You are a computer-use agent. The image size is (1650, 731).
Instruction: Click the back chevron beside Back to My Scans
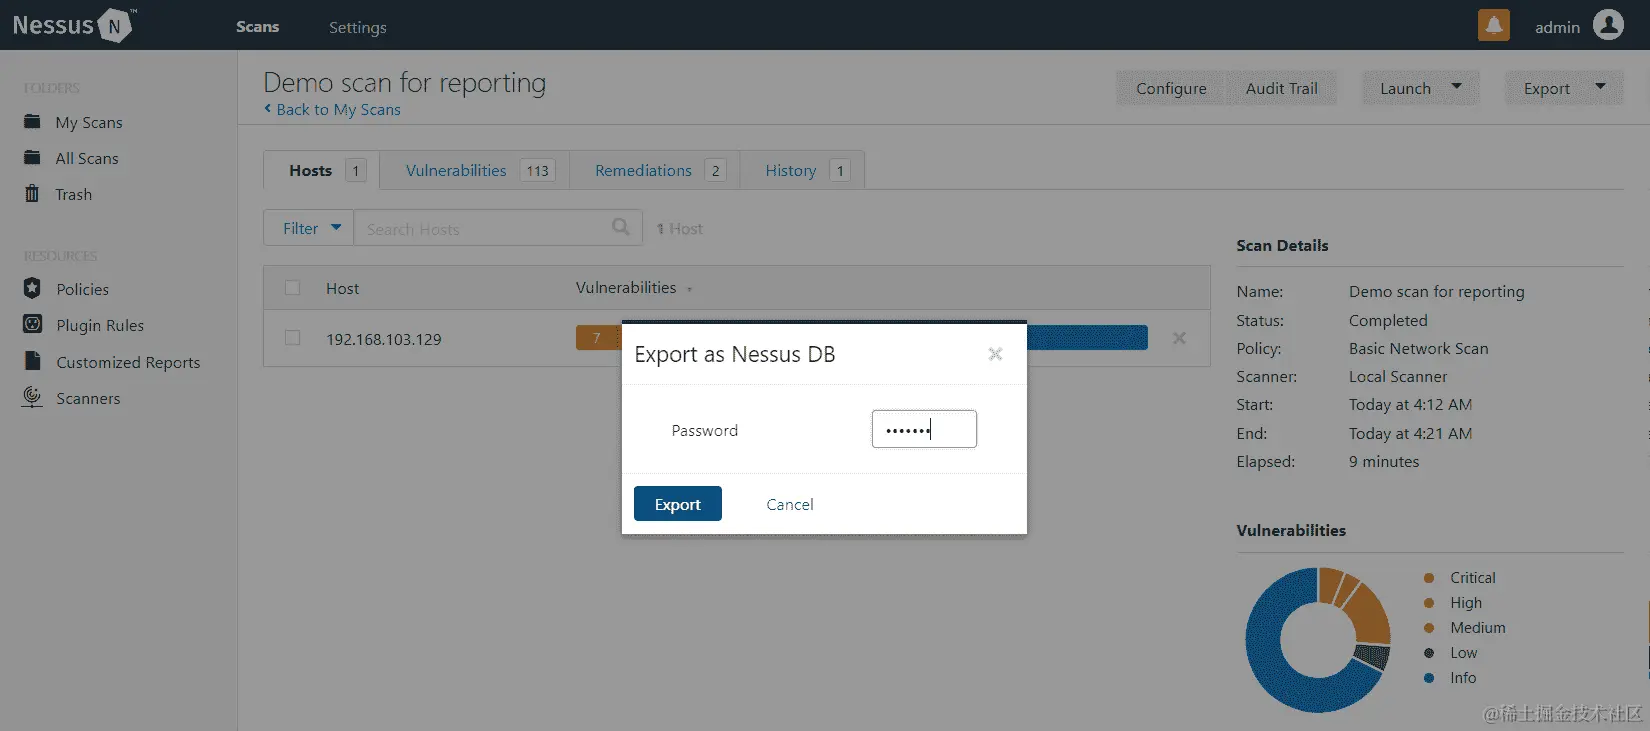click(267, 108)
